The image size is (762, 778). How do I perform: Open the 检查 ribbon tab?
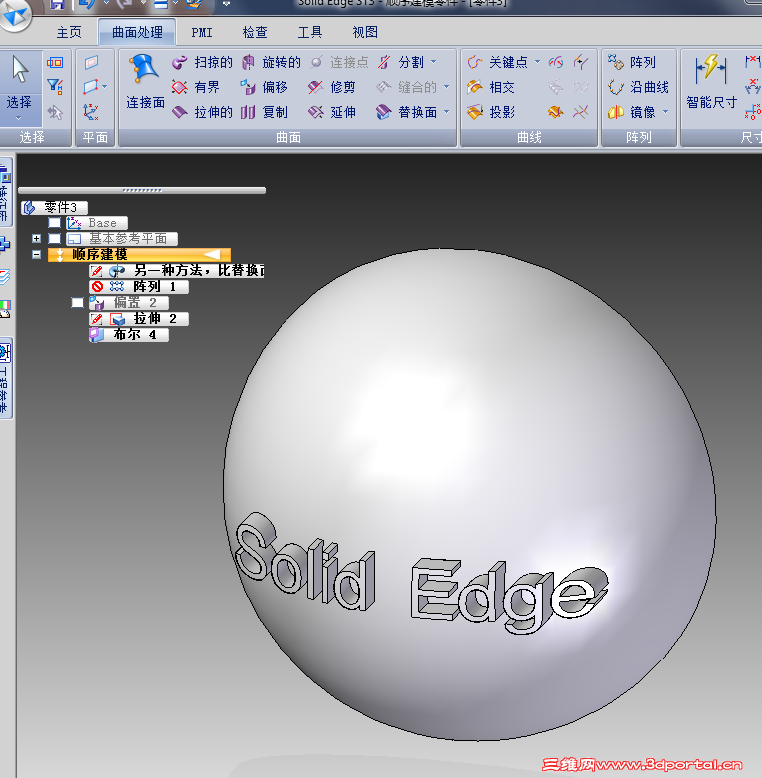click(x=255, y=32)
